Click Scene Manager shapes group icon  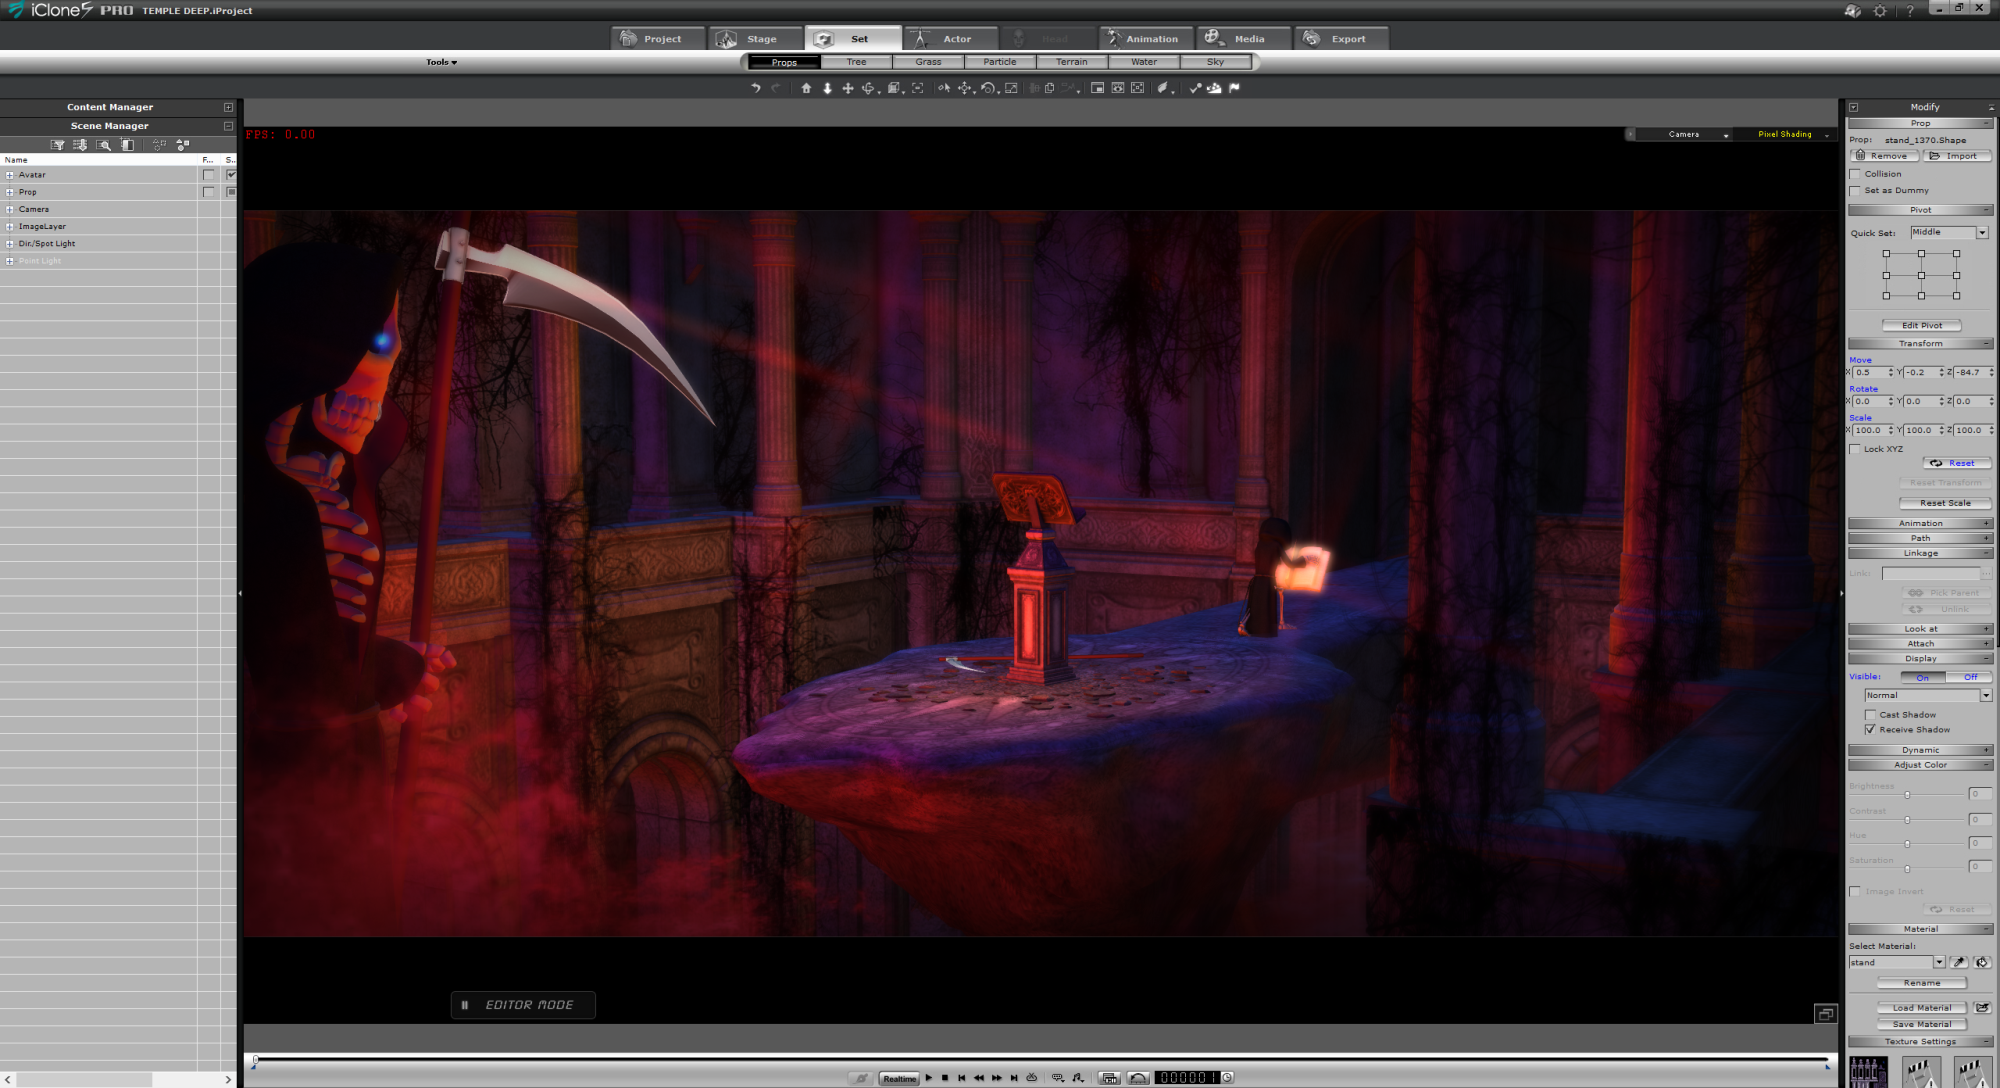pyautogui.click(x=182, y=145)
